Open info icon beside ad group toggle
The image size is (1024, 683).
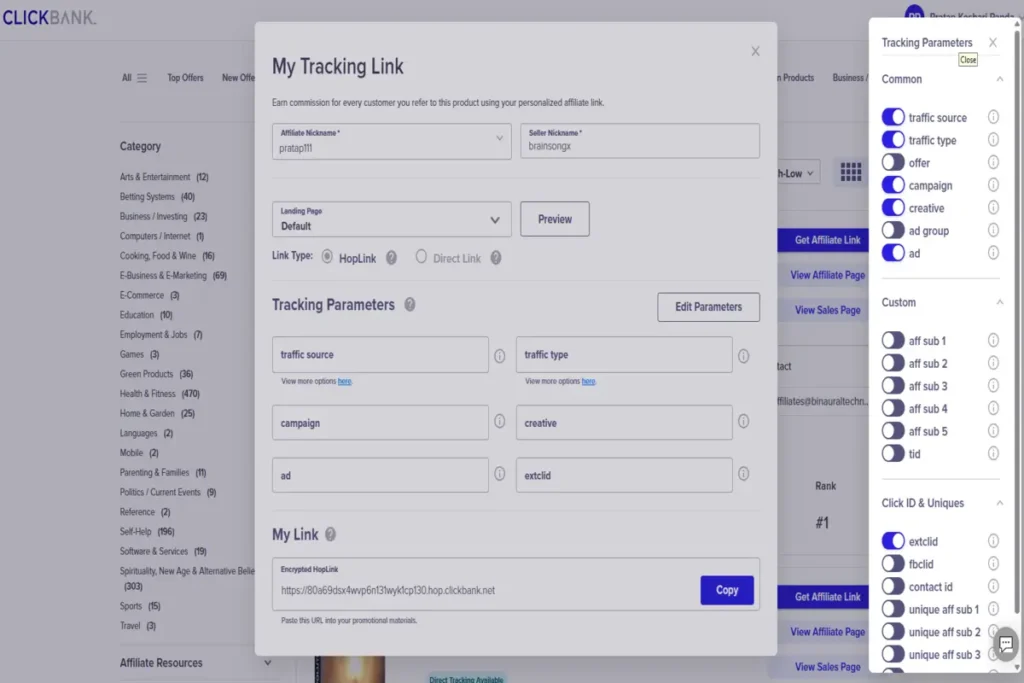pyautogui.click(x=993, y=230)
